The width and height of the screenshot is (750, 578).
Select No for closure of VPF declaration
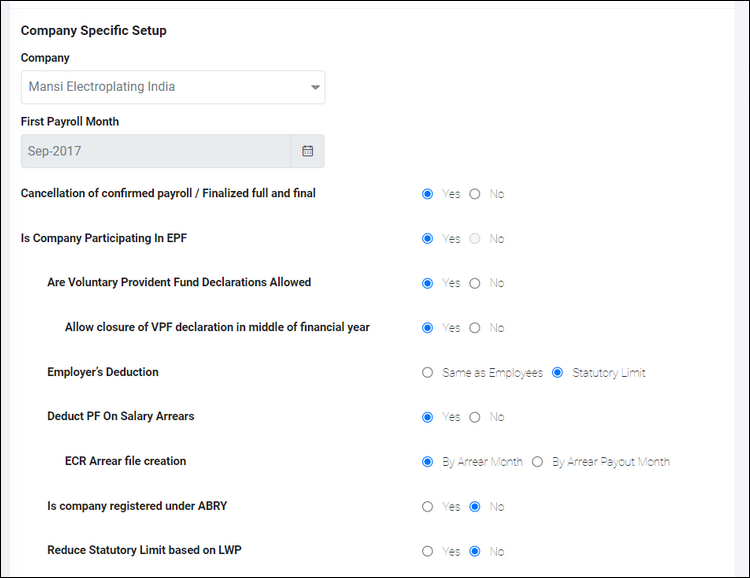[475, 328]
